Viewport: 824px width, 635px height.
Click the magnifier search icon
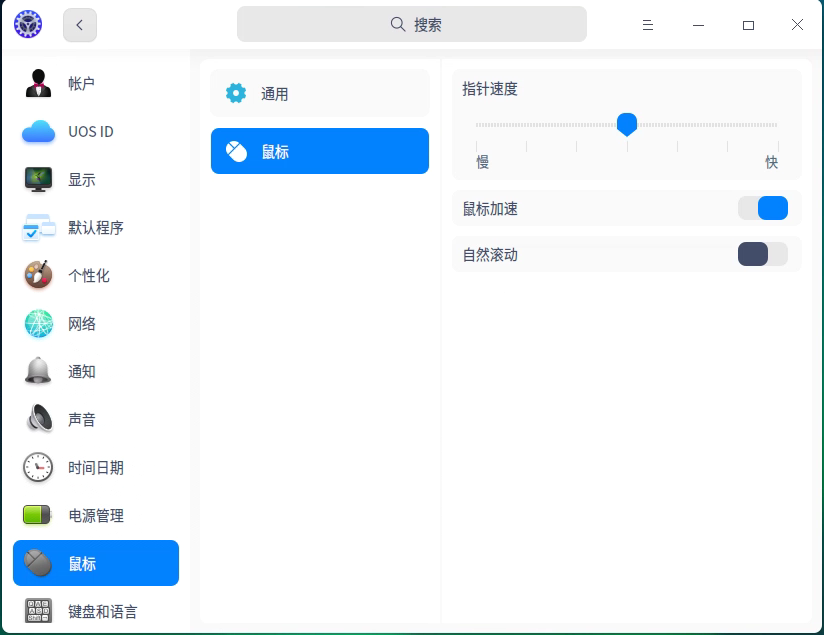point(398,24)
